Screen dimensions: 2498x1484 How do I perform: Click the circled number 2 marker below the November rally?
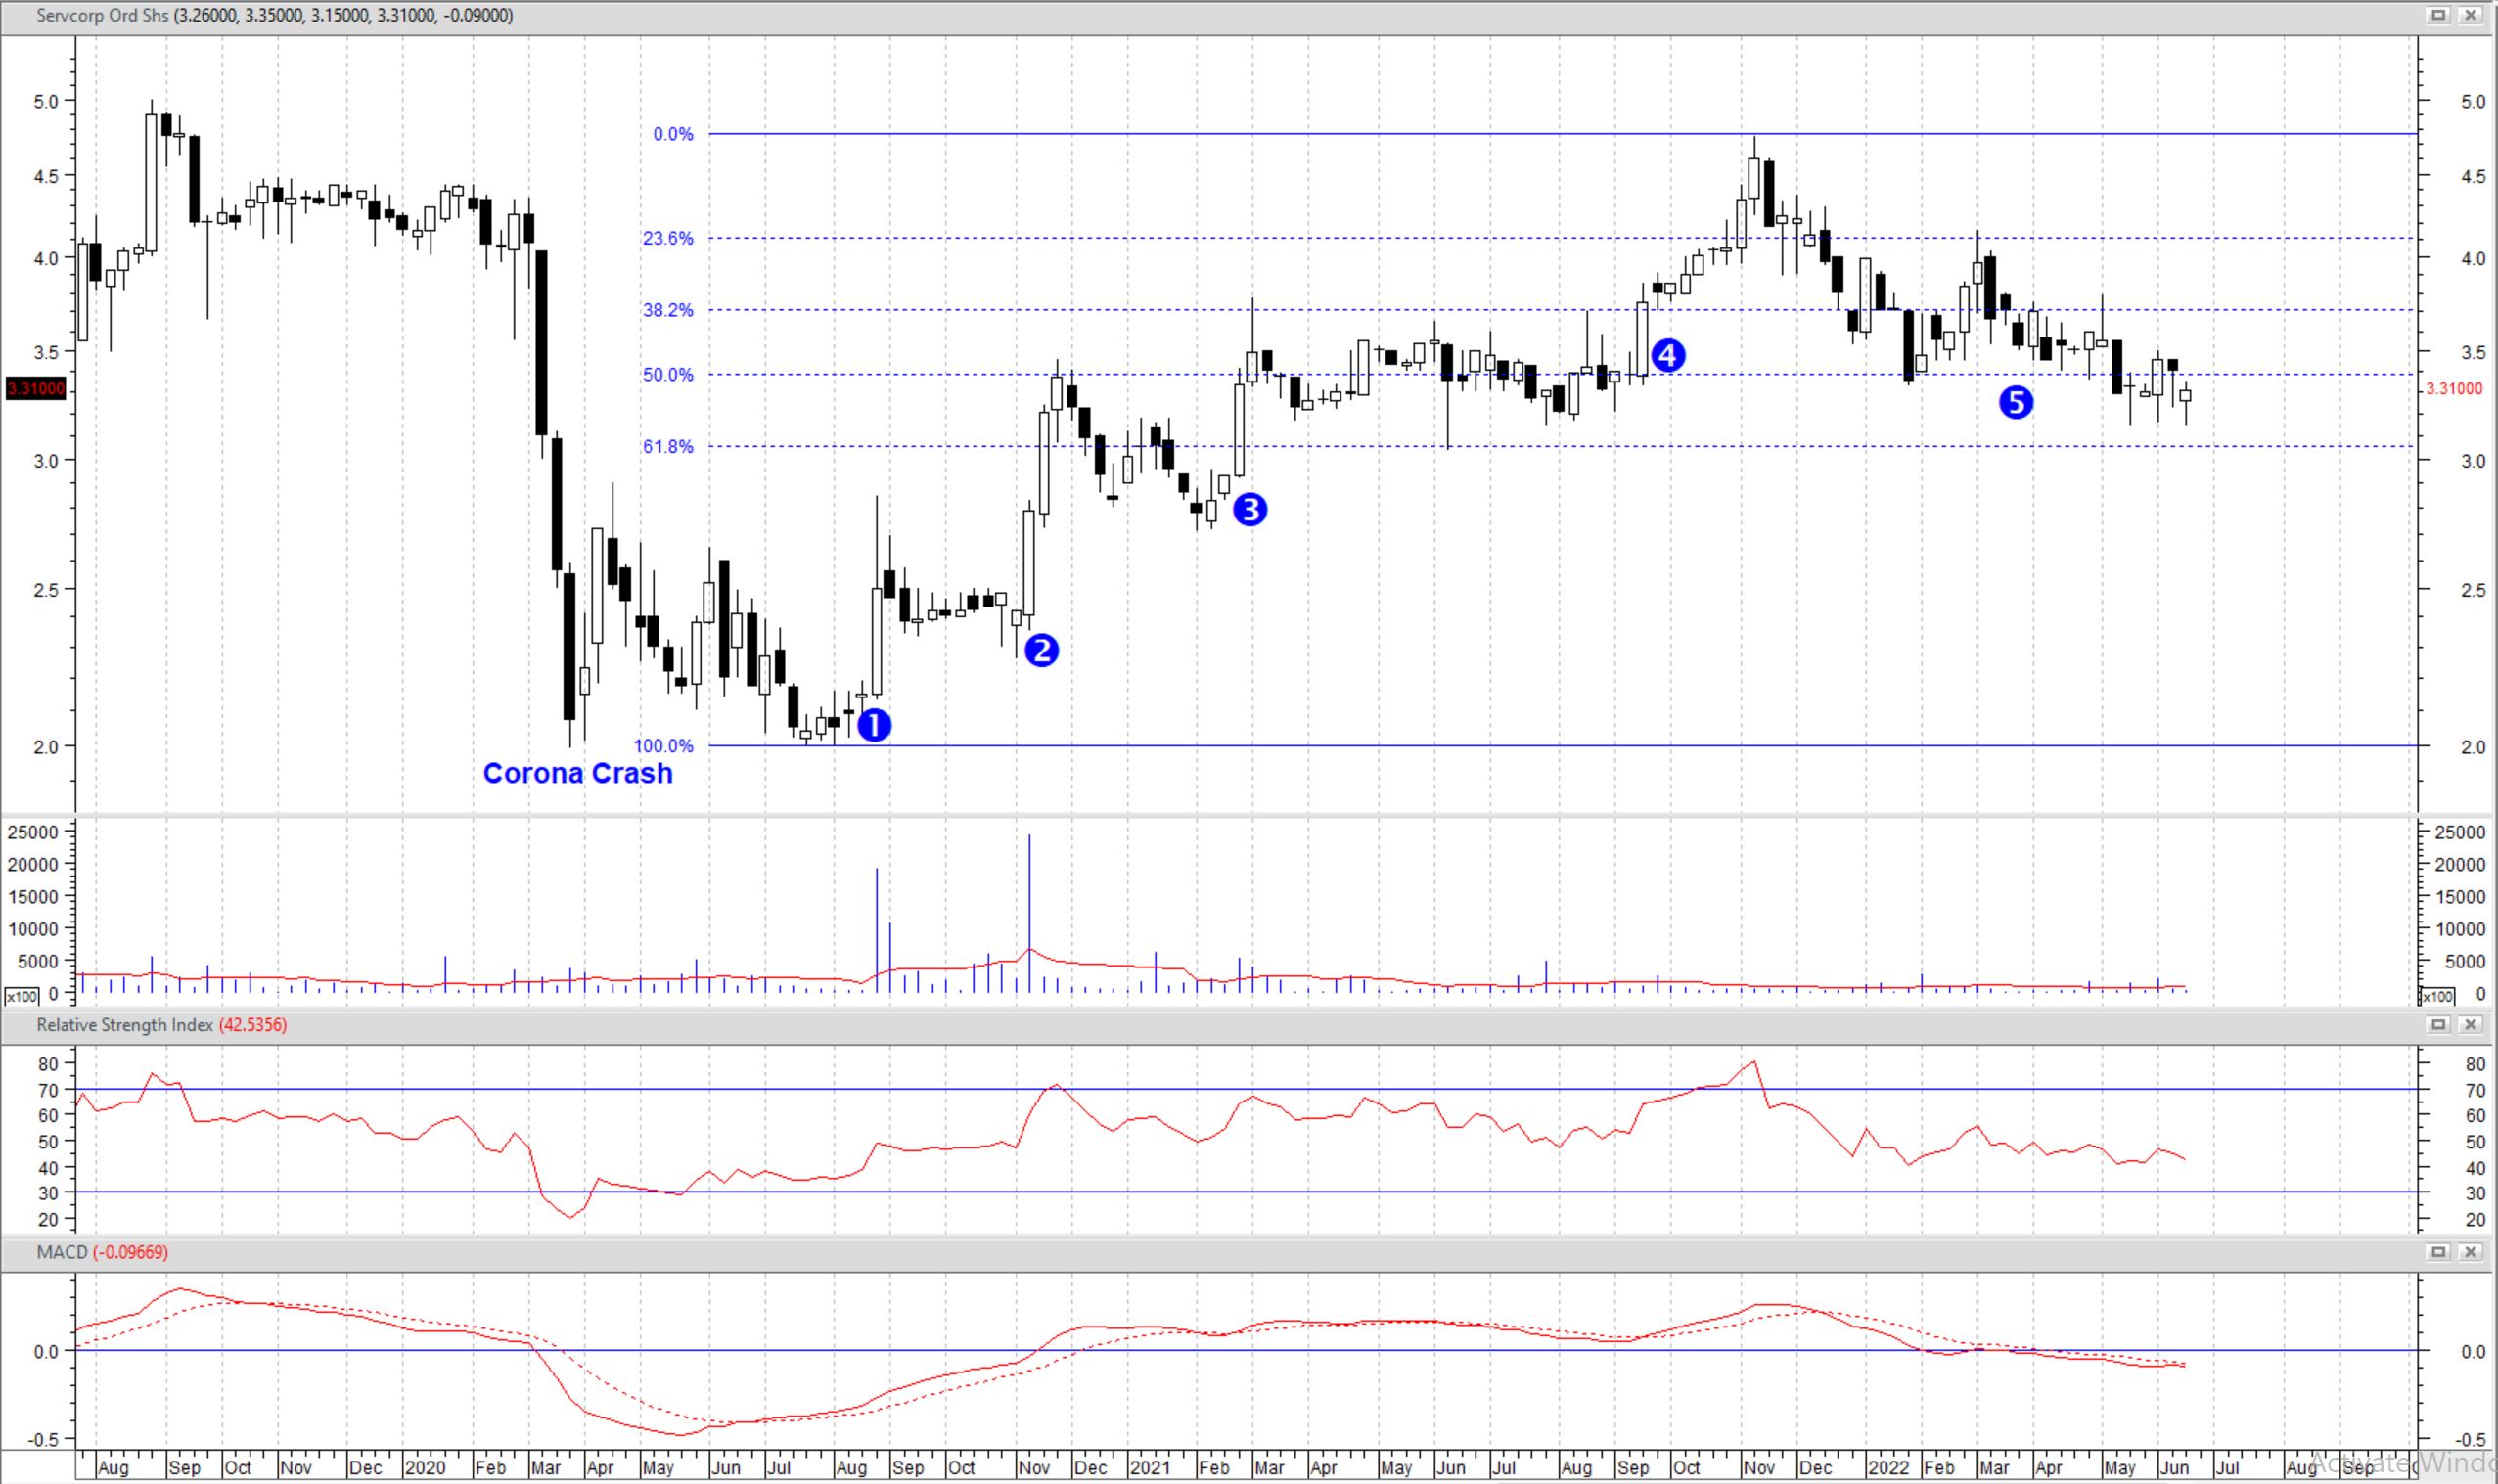tap(1042, 650)
